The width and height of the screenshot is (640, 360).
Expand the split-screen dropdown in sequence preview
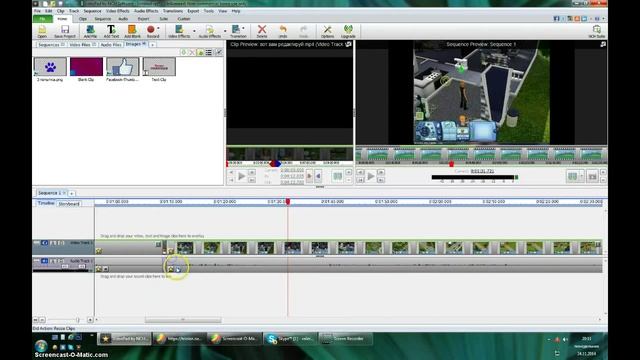click(x=581, y=176)
